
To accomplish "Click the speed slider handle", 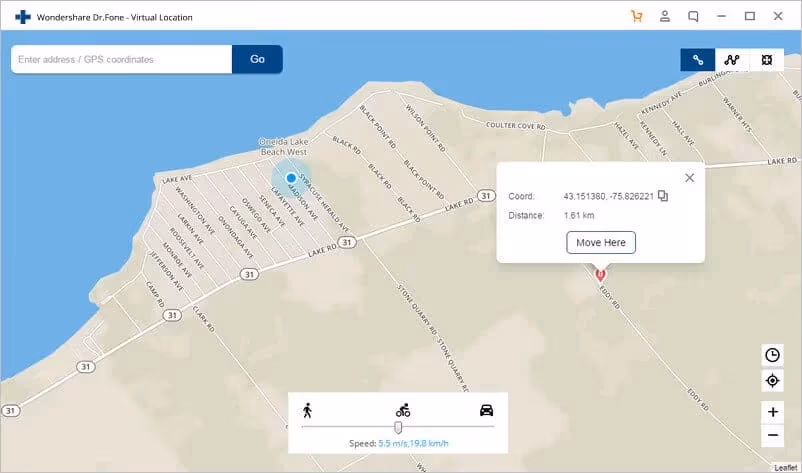I will [x=398, y=427].
